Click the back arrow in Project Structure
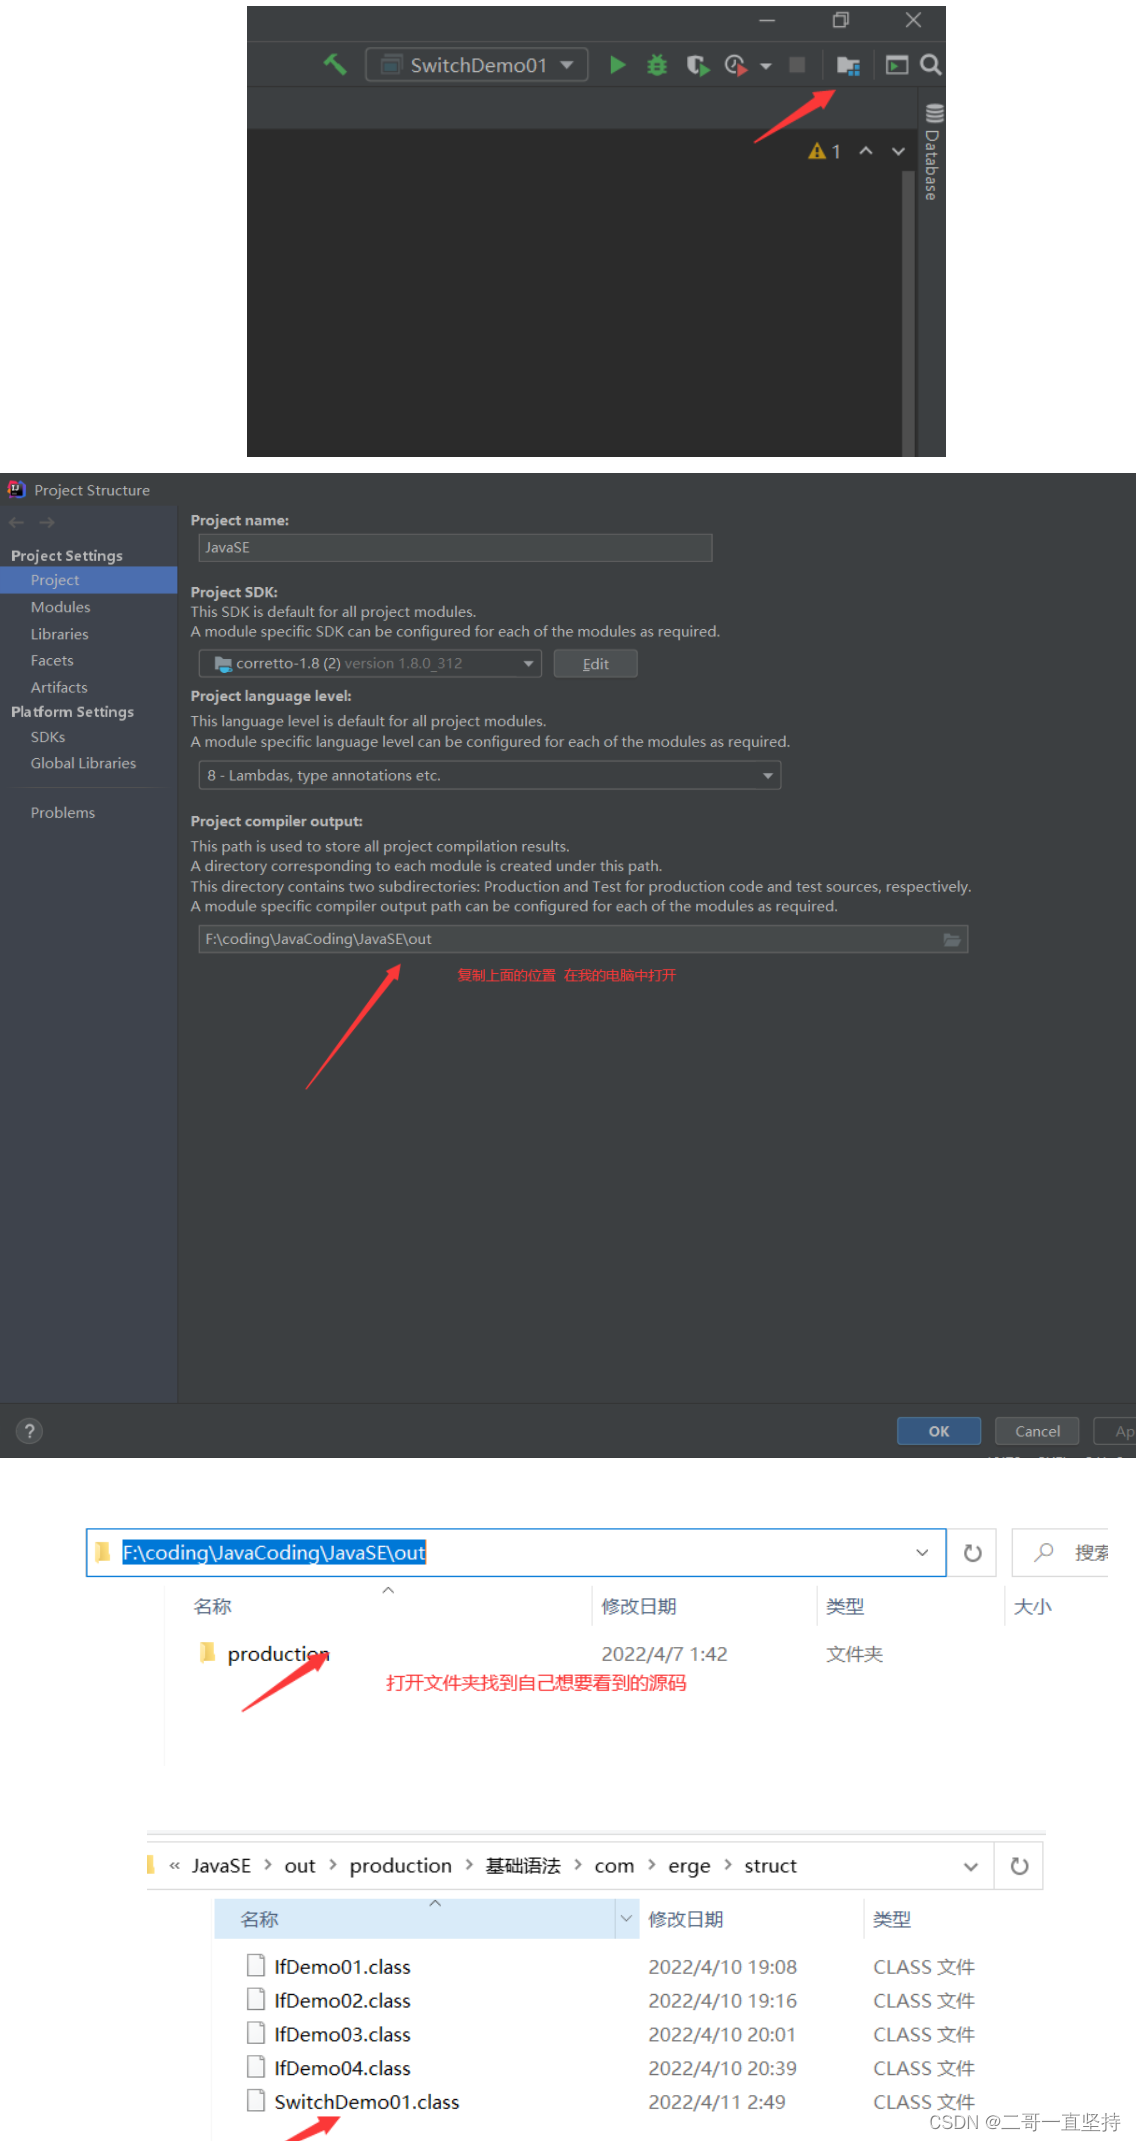The image size is (1136, 2141). 17,522
